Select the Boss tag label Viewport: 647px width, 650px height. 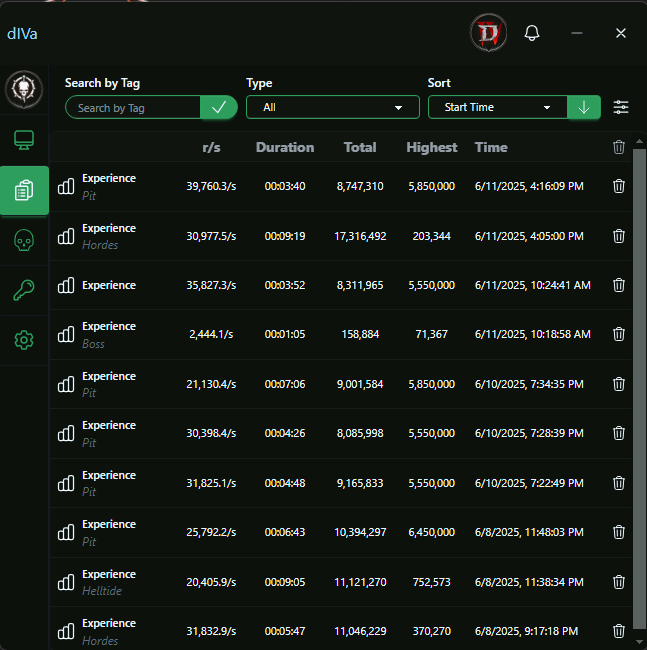[x=93, y=344]
